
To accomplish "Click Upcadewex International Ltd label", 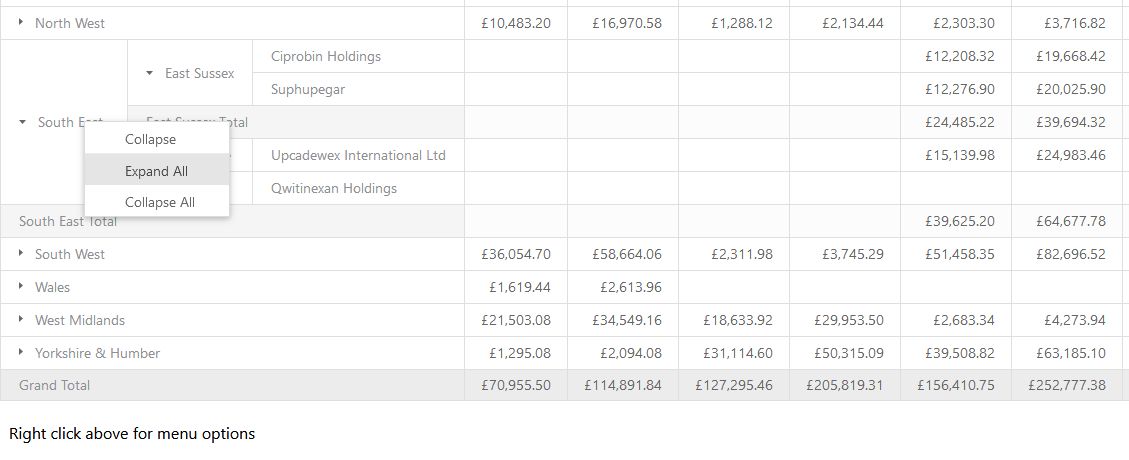I will [x=359, y=155].
